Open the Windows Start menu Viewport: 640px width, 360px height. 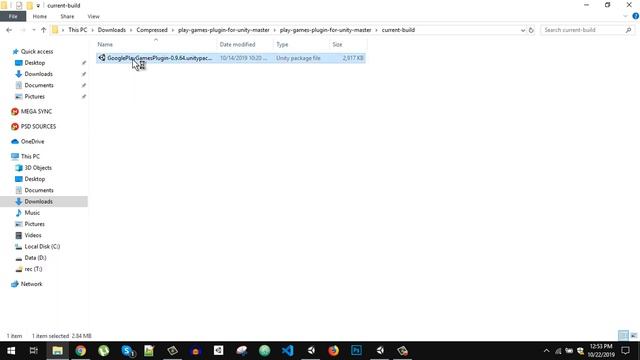point(11,351)
